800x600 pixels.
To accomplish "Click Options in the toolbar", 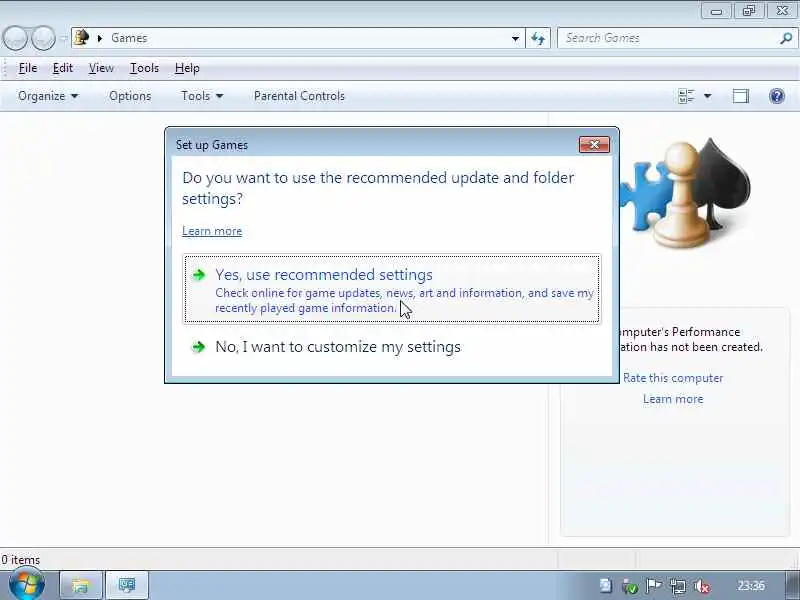I will click(130, 96).
